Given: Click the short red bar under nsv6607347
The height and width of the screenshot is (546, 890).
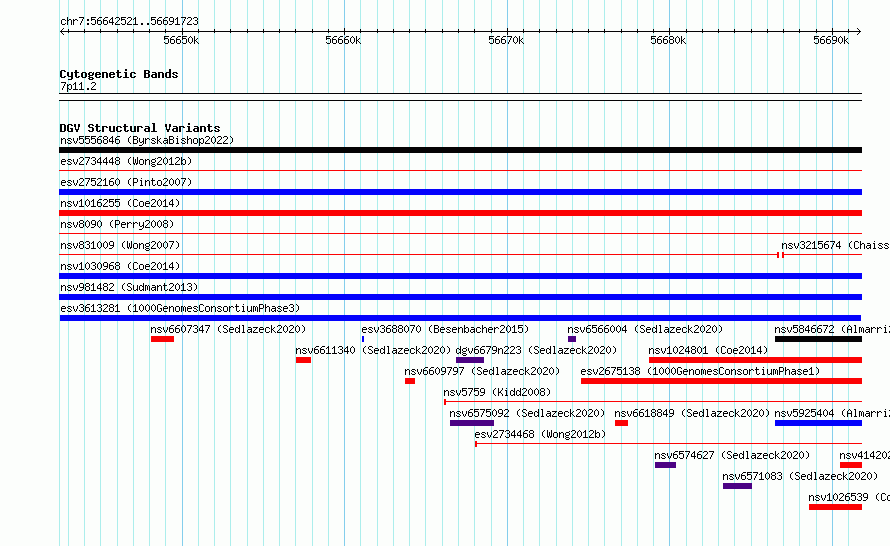Looking at the screenshot, I should pyautogui.click(x=162, y=339).
